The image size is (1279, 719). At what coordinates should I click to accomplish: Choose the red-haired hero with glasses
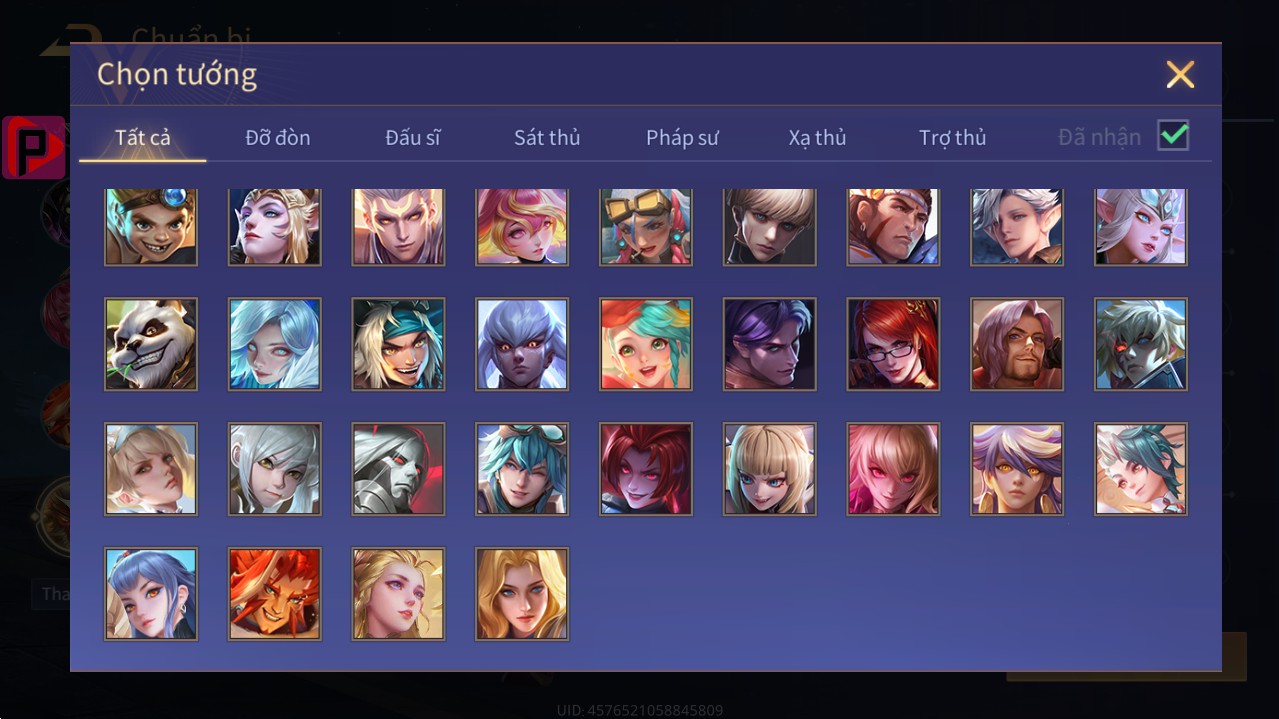point(893,344)
